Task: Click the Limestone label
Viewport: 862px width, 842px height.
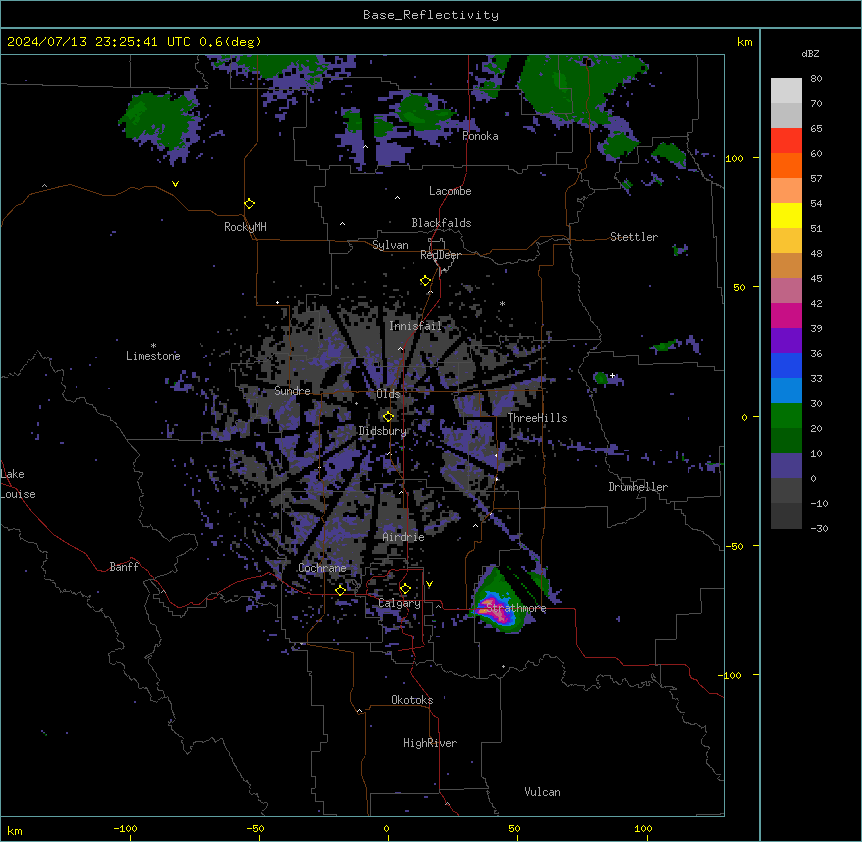Action: click(153, 356)
